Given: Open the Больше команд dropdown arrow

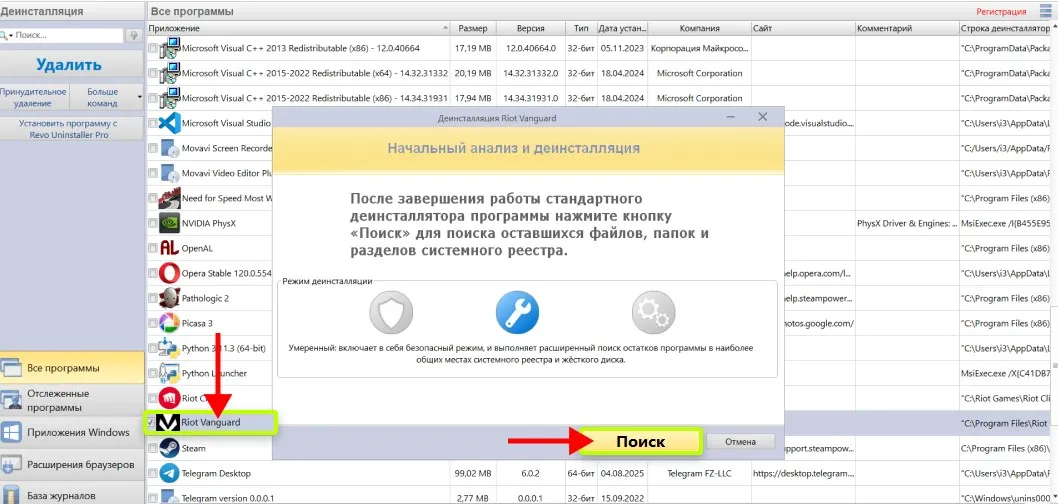Looking at the screenshot, I should click(140, 98).
